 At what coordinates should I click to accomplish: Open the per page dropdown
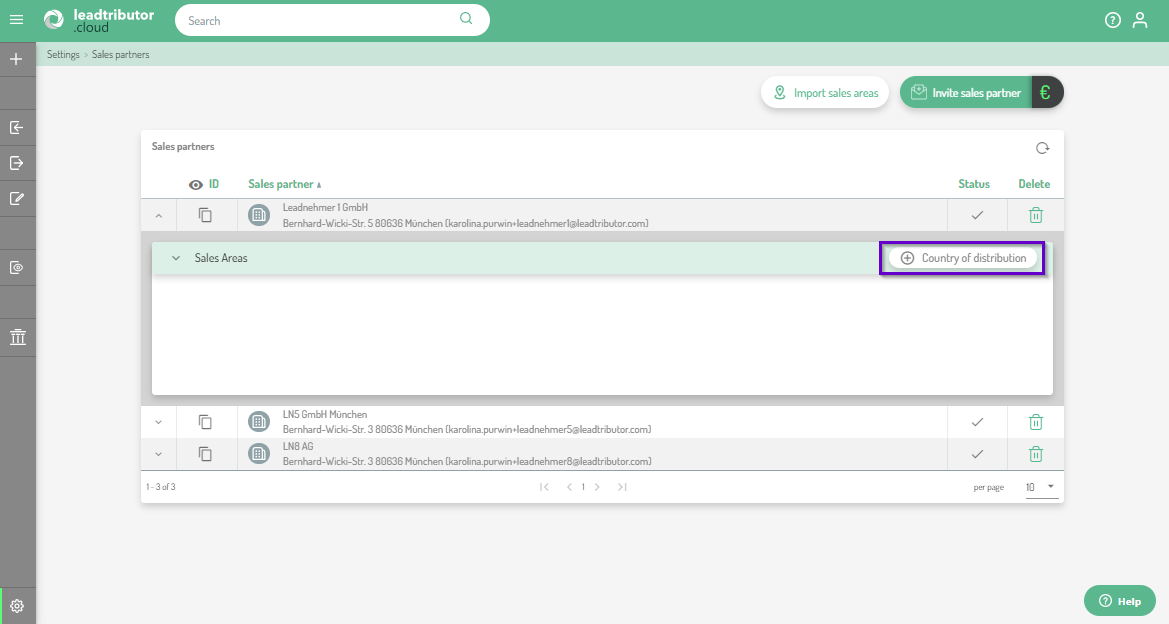pos(1040,487)
